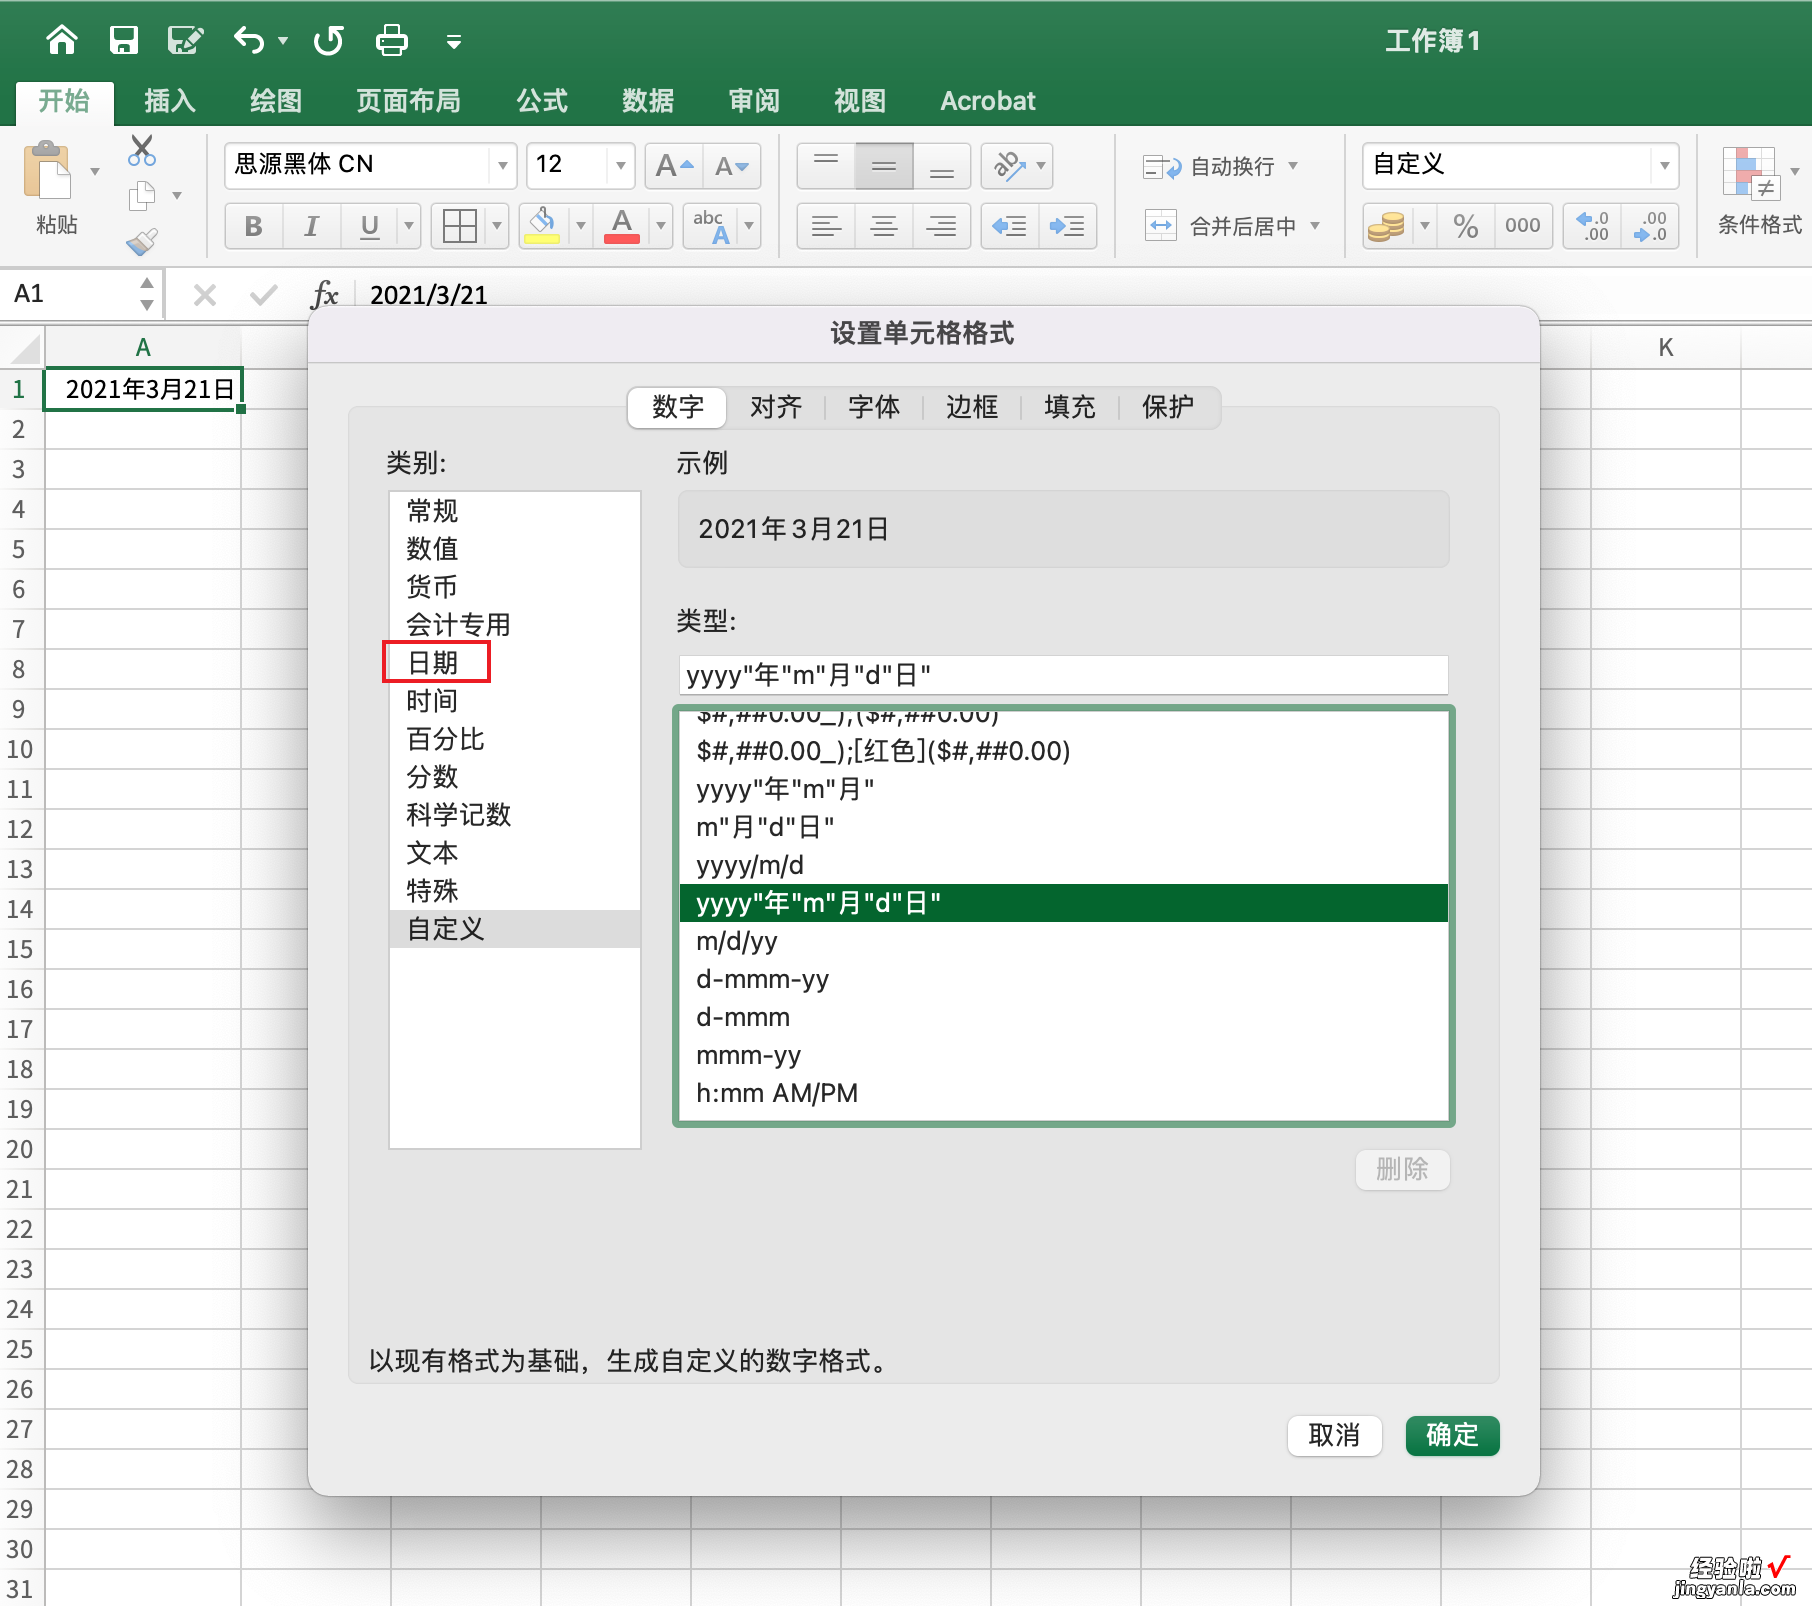The height and width of the screenshot is (1606, 1812).
Task: Increase font size with large A icon
Action: [674, 166]
